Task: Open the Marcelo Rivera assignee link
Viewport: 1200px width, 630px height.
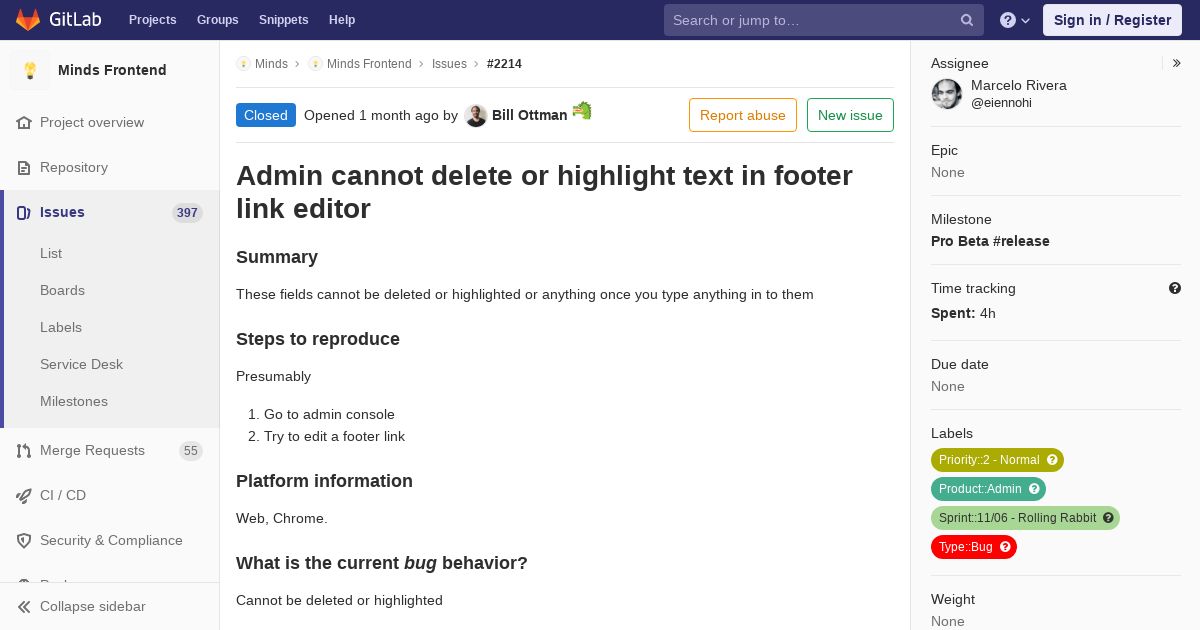Action: pyautogui.click(x=1019, y=85)
